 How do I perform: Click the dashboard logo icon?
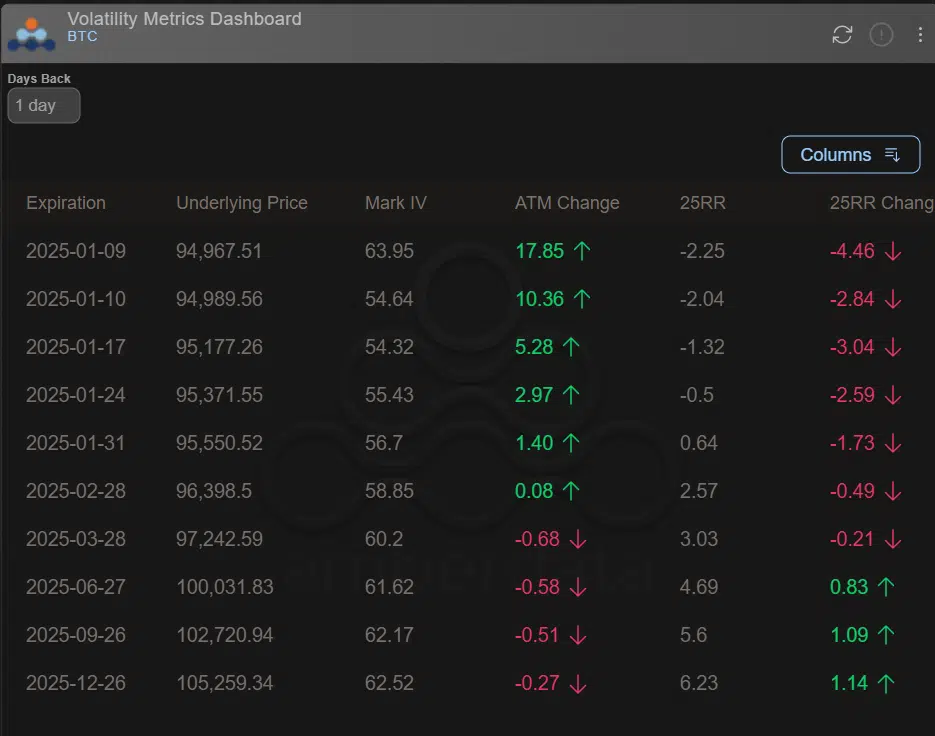click(32, 34)
